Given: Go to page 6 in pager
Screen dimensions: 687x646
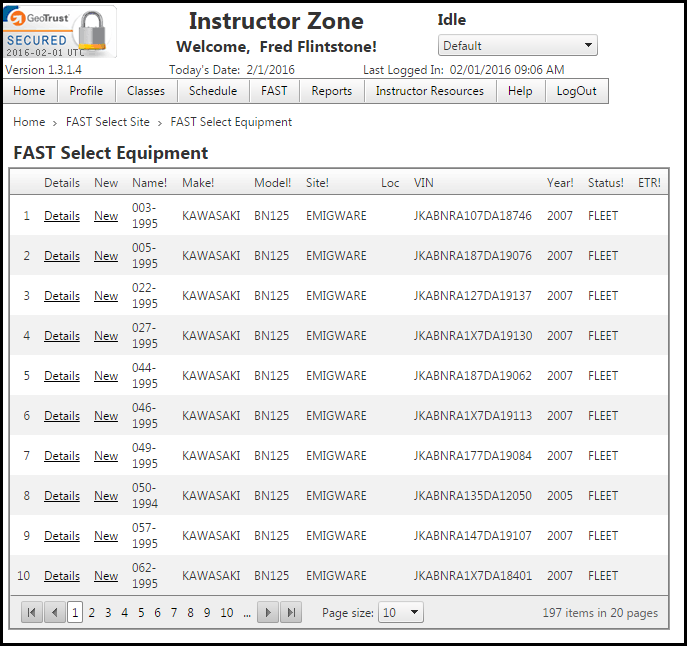Looking at the screenshot, I should [157, 613].
